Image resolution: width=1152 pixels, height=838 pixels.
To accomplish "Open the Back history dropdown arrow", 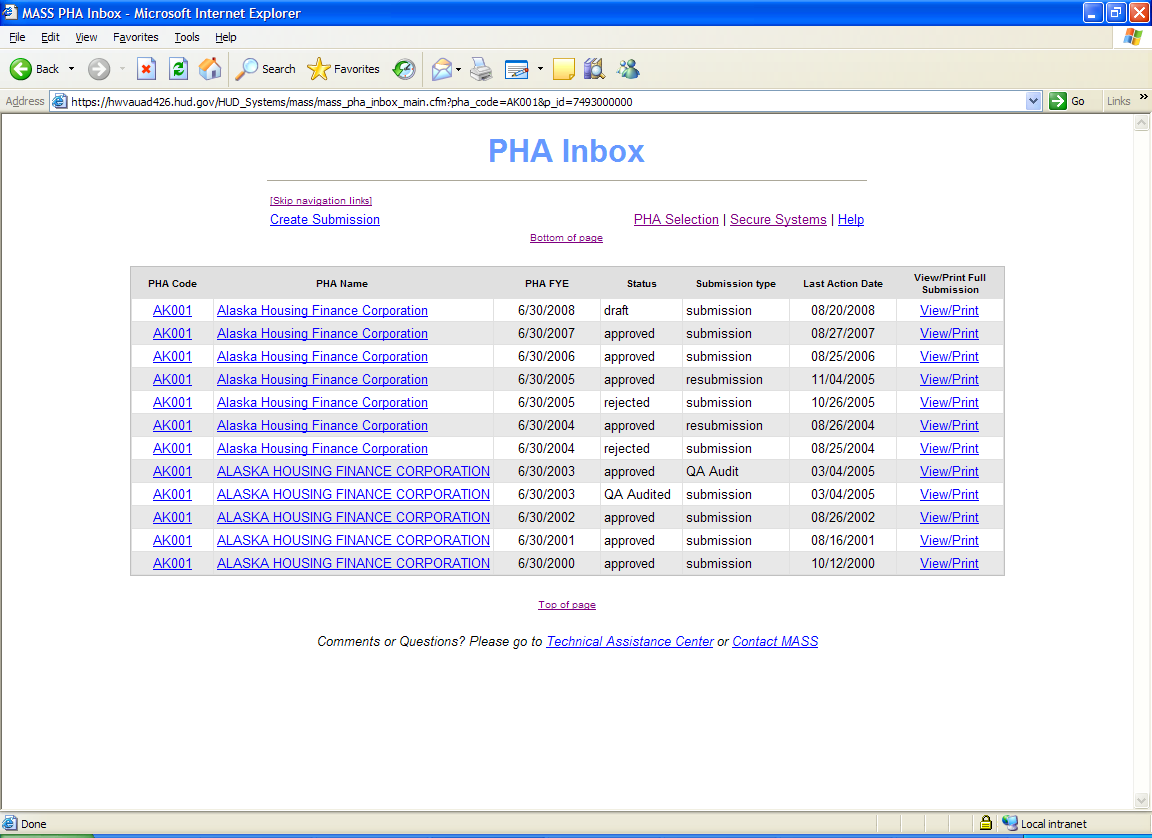I will click(71, 69).
